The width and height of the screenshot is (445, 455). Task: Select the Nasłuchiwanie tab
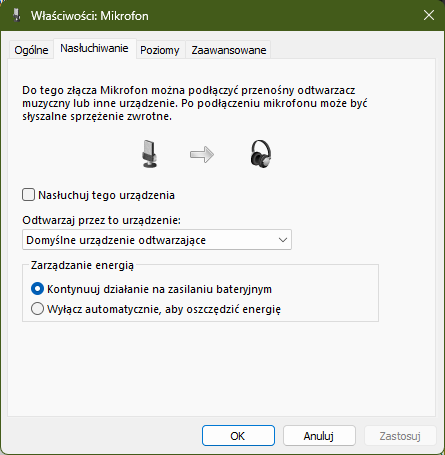point(94,48)
